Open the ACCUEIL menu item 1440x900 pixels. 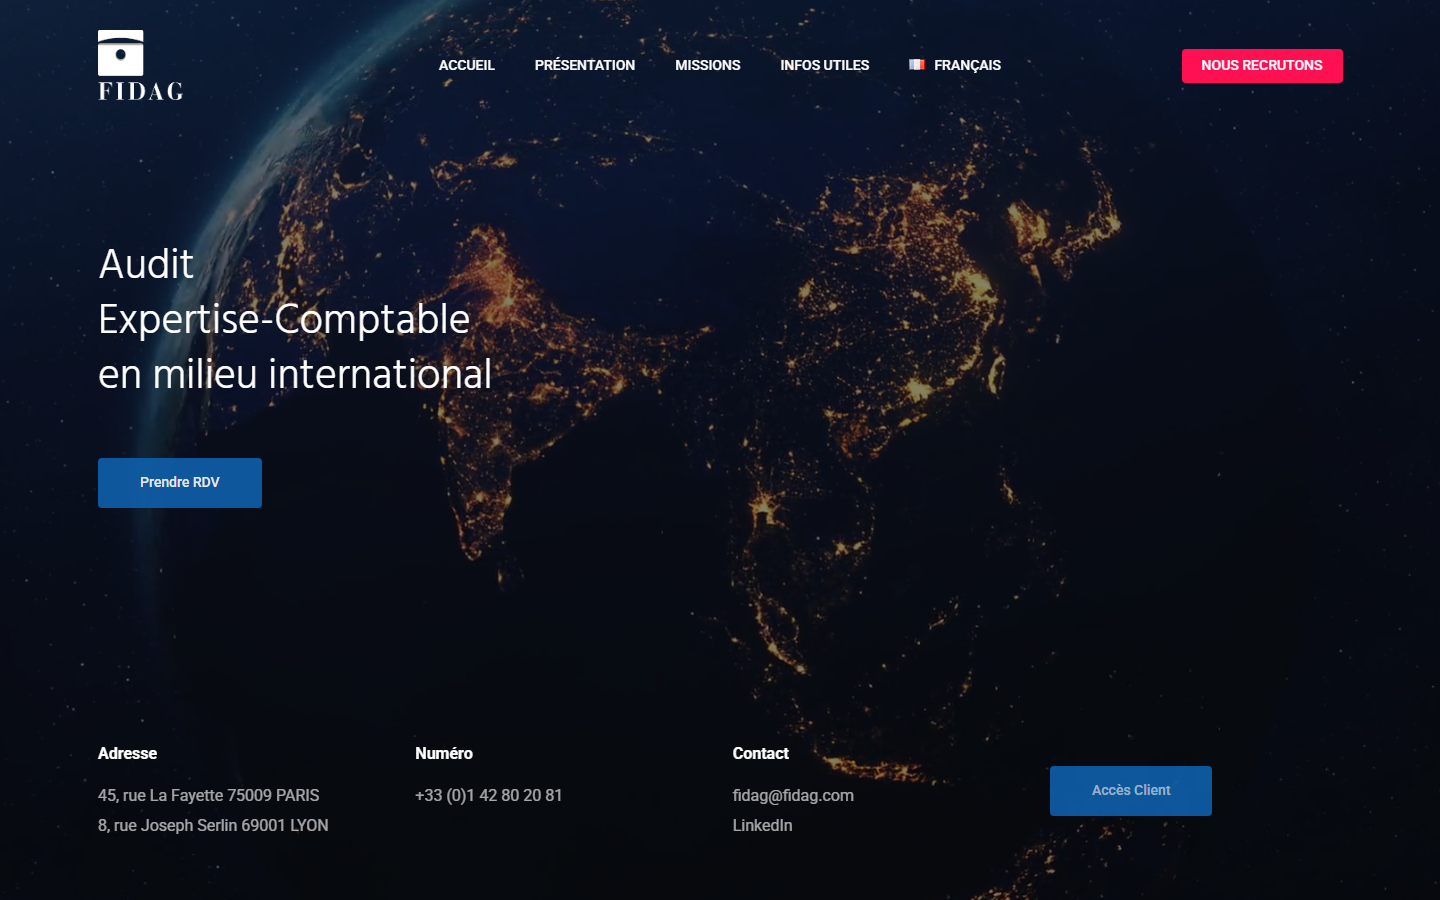[x=466, y=65]
